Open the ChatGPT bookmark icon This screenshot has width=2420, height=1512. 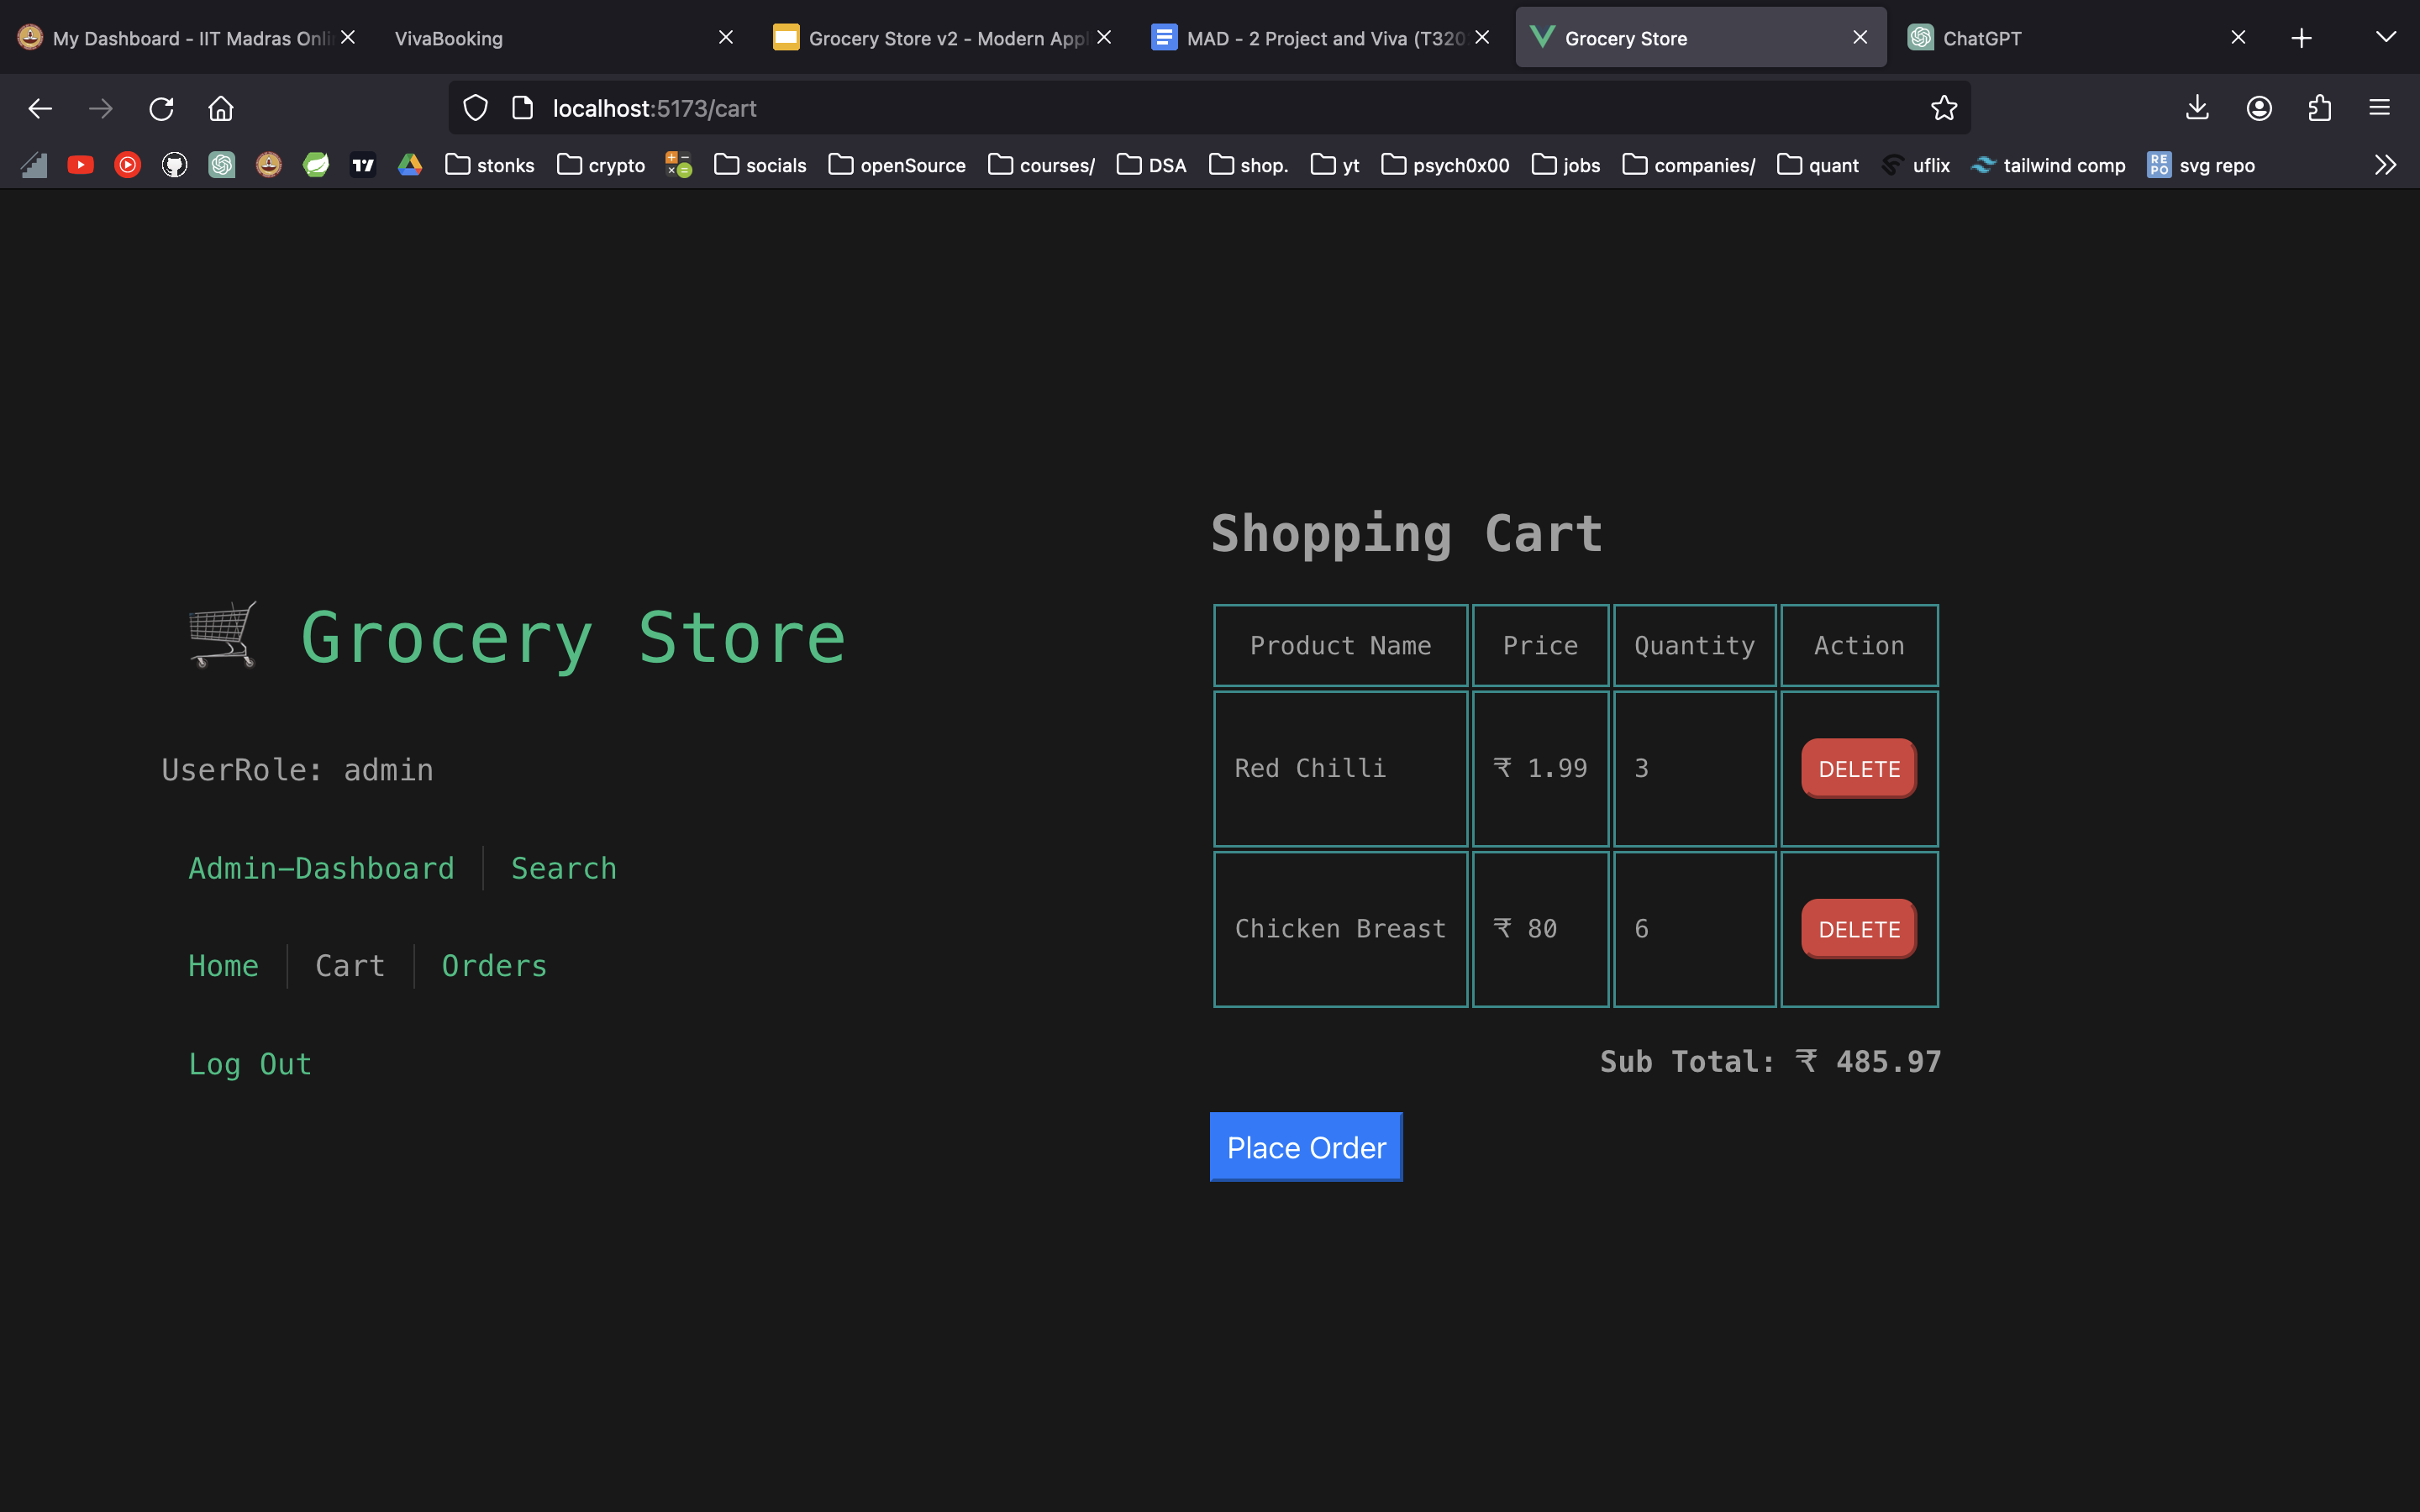pos(222,165)
